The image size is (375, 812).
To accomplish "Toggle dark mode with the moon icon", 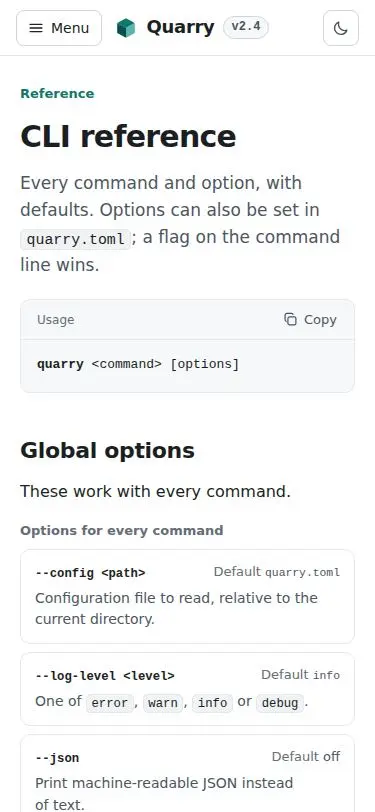I will coord(341,28).
